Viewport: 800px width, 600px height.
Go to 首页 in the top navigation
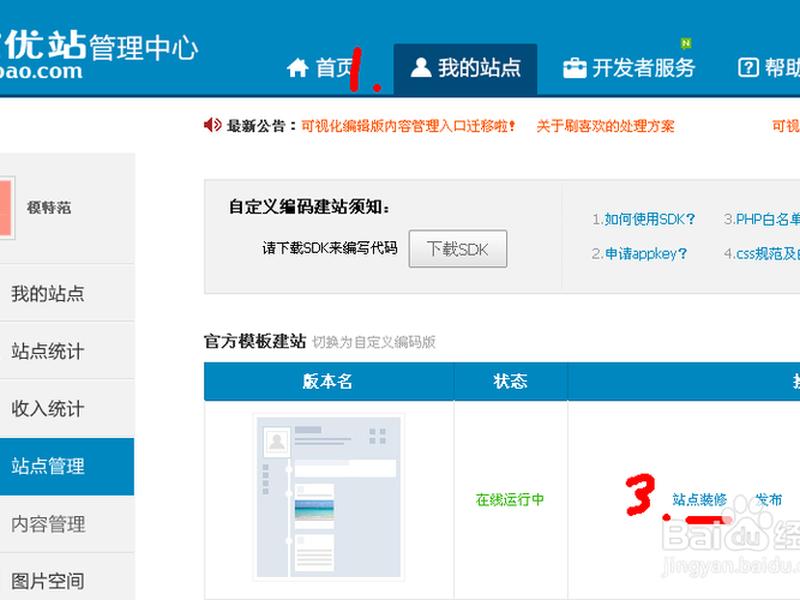click(x=320, y=68)
